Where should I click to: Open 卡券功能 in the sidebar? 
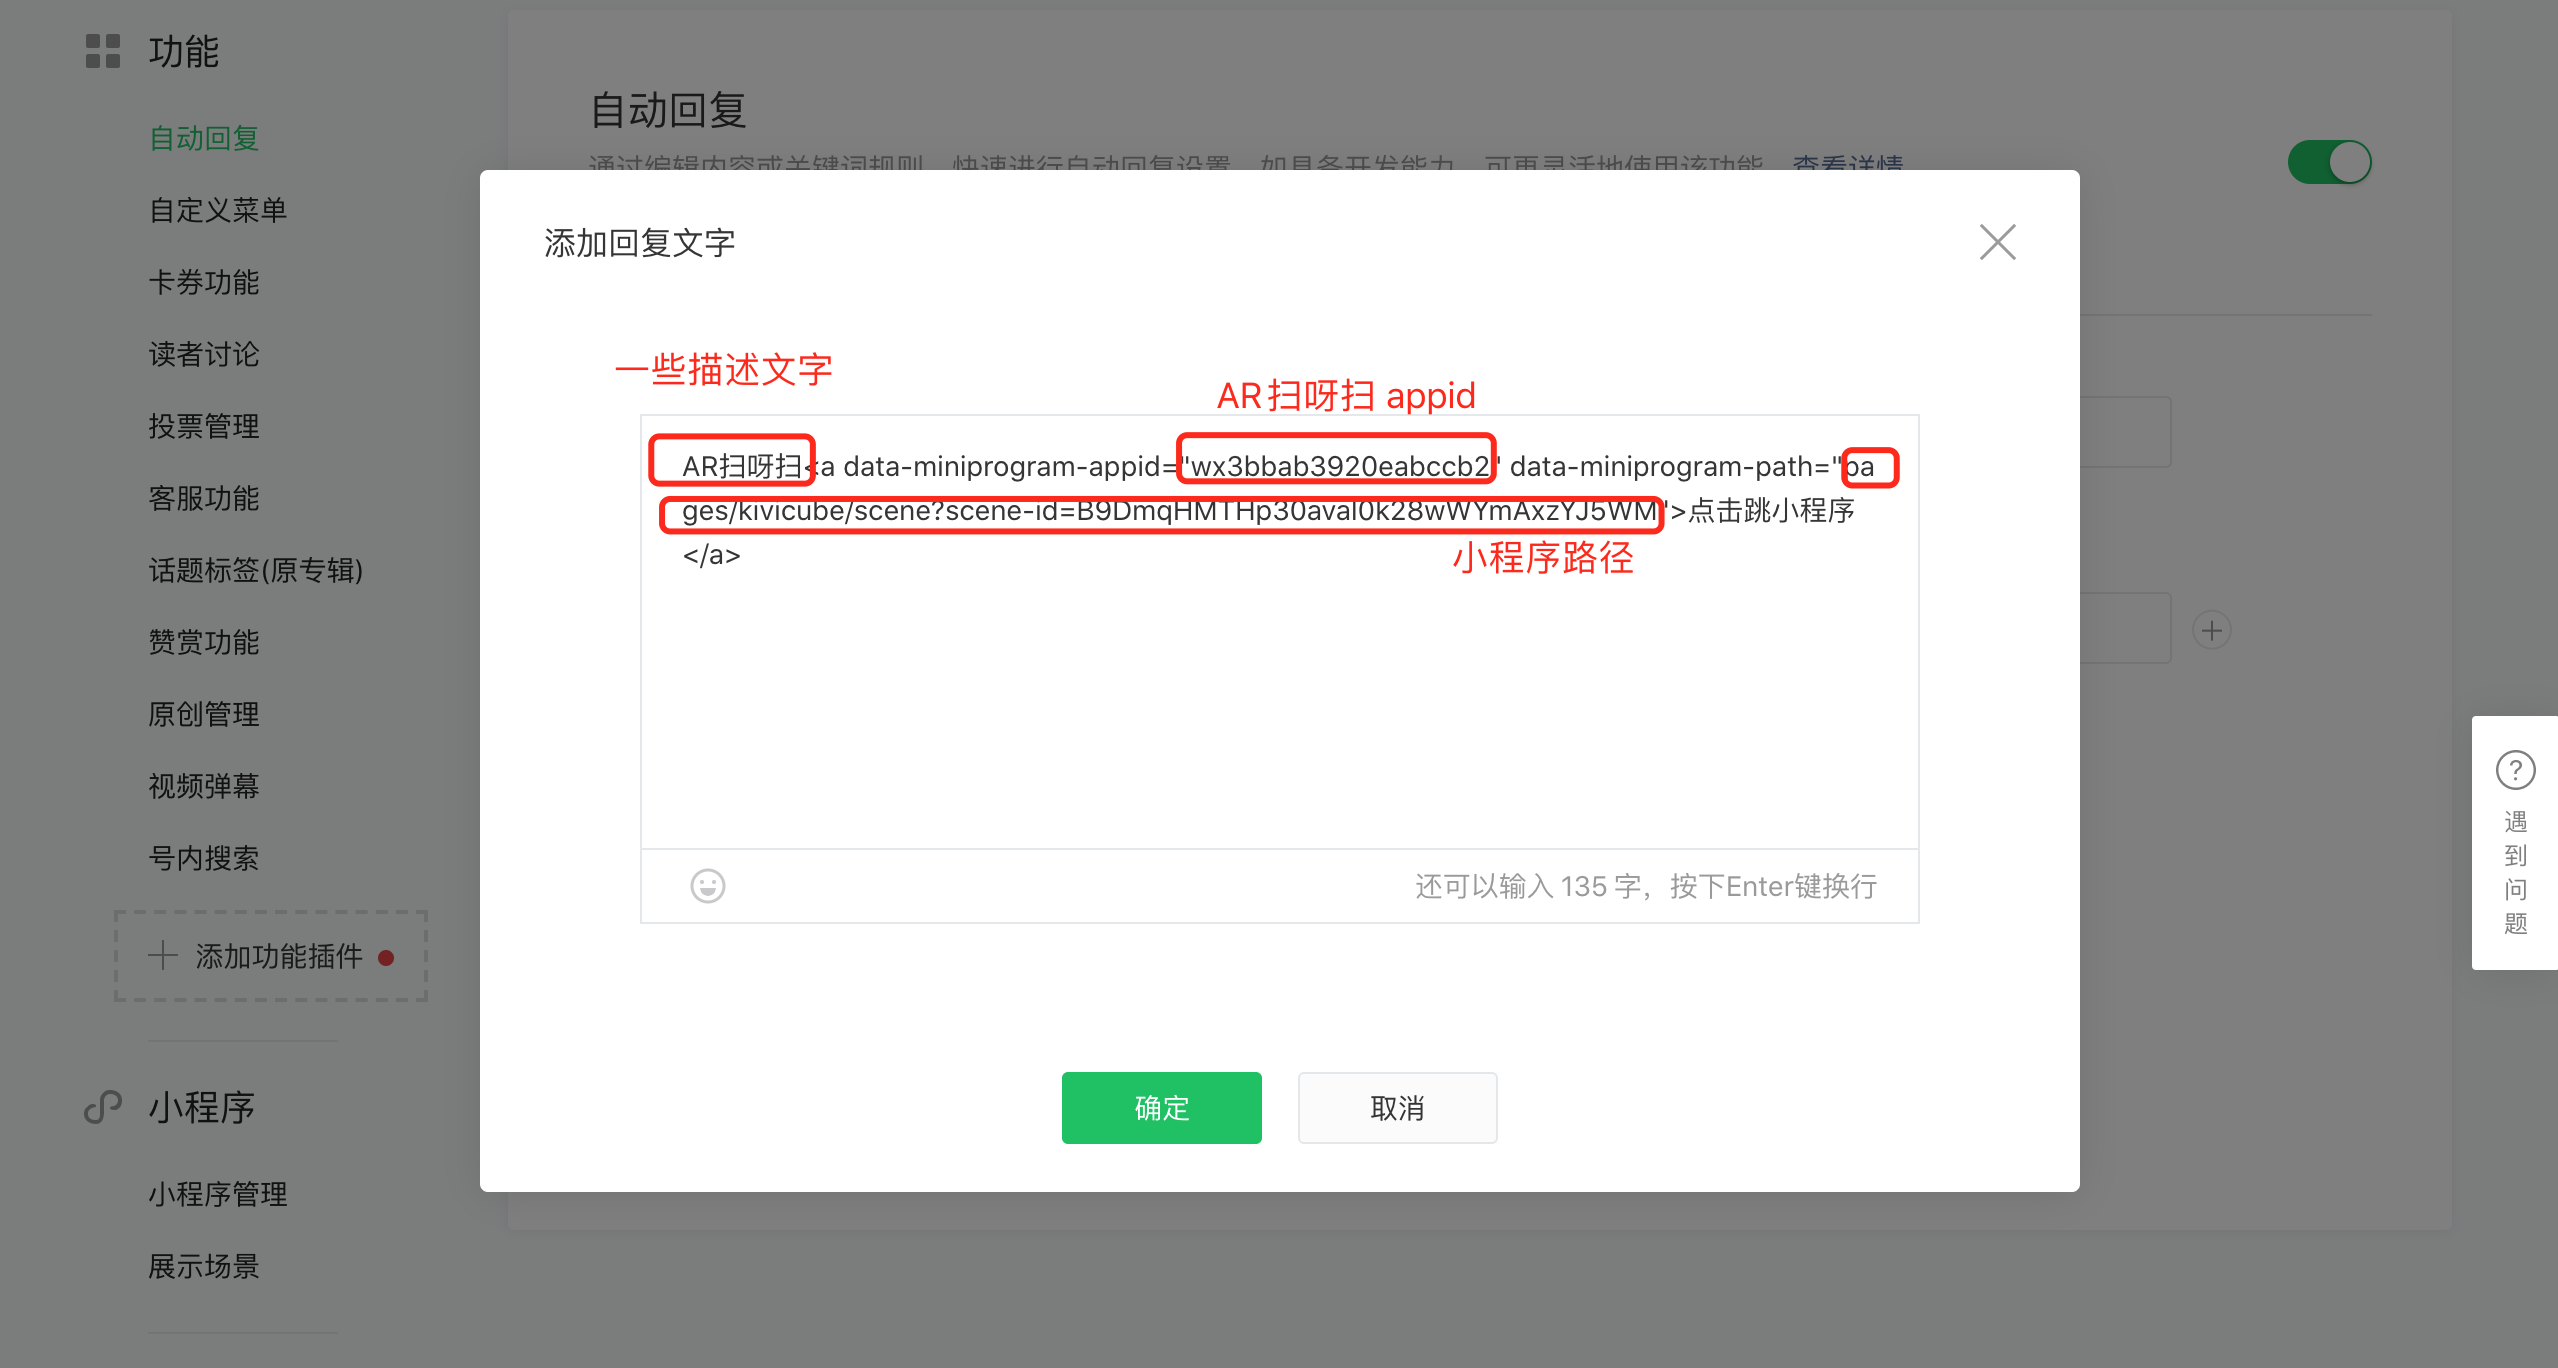tap(204, 282)
